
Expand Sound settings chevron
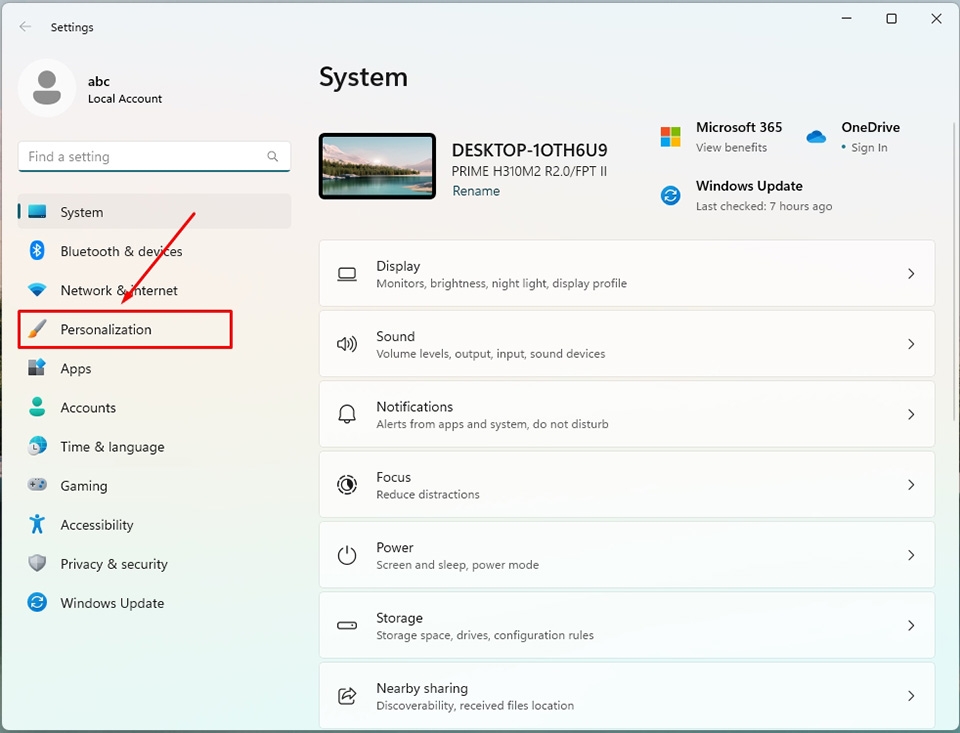click(x=911, y=344)
